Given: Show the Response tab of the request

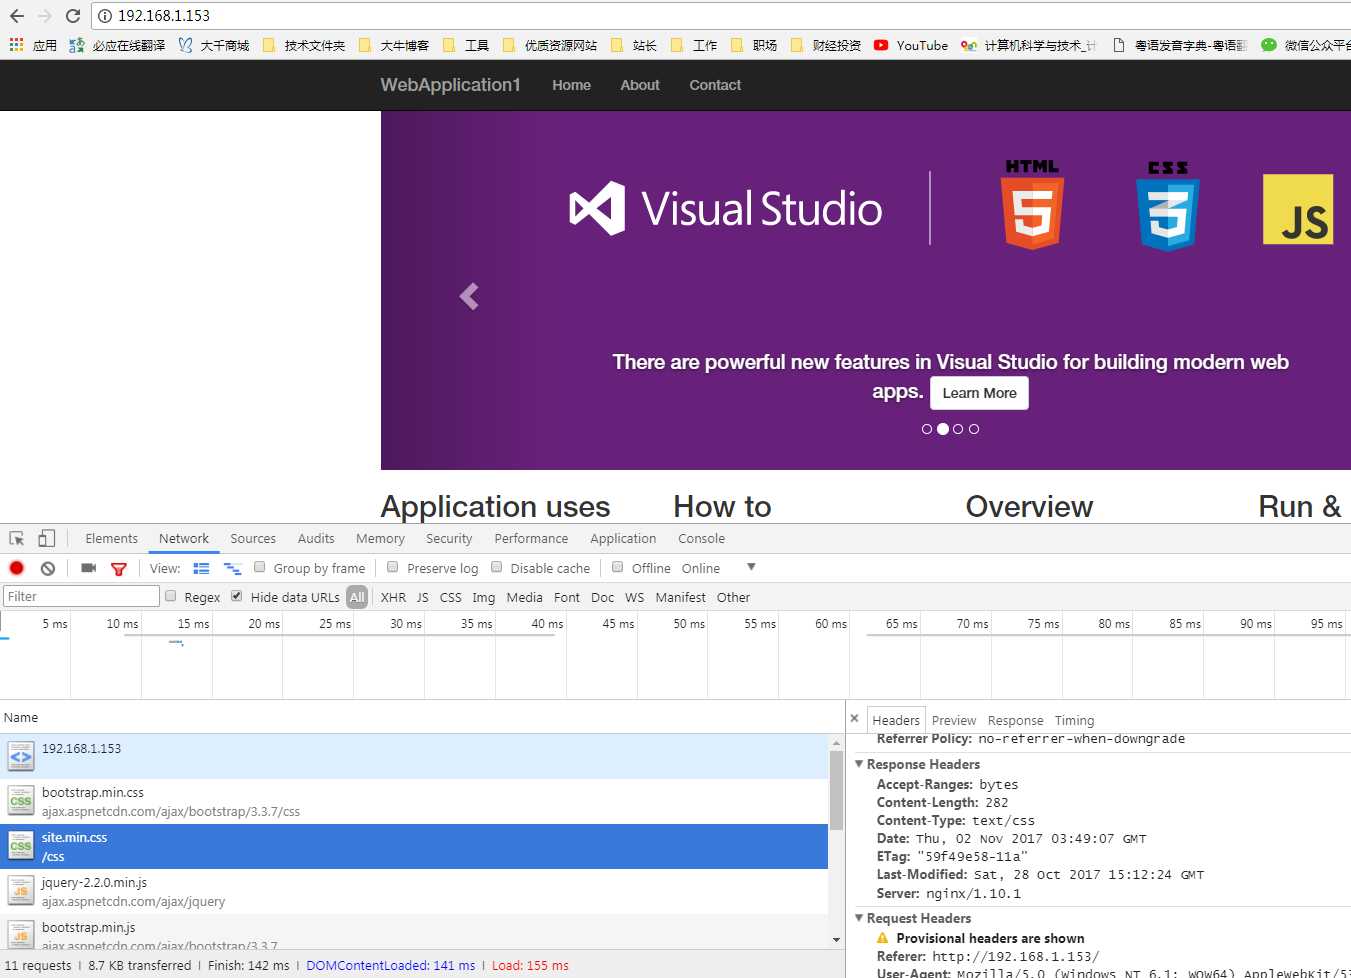Looking at the screenshot, I should [x=1015, y=720].
